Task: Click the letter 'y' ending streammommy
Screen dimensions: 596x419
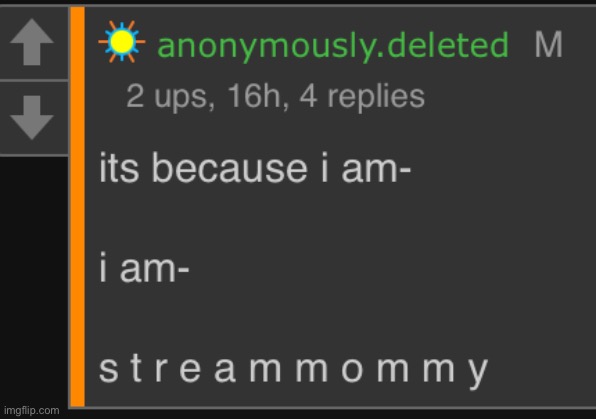Action: click(x=479, y=374)
